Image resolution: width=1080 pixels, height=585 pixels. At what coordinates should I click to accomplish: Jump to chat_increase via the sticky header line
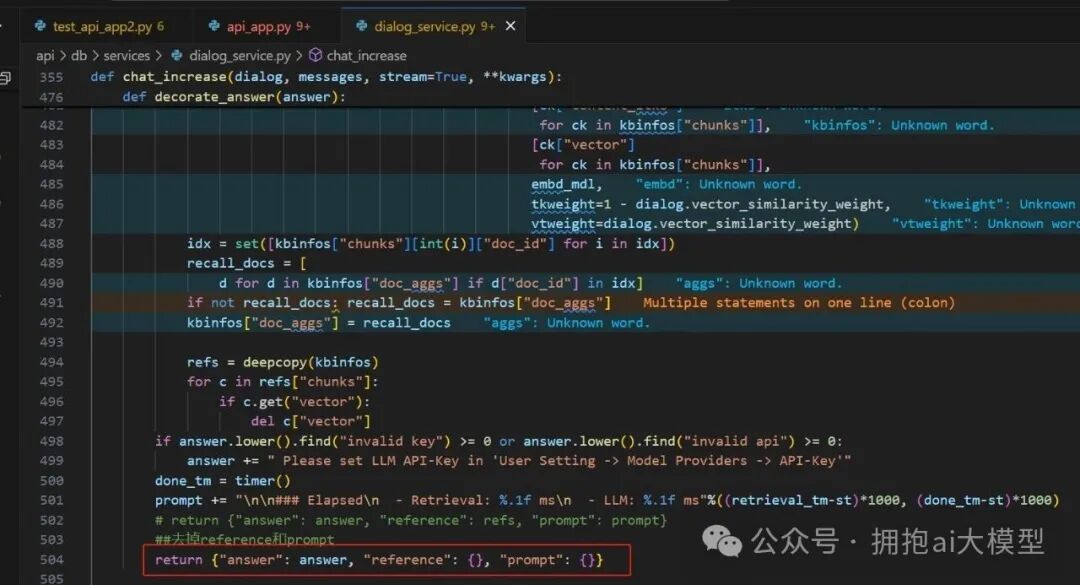coord(175,76)
